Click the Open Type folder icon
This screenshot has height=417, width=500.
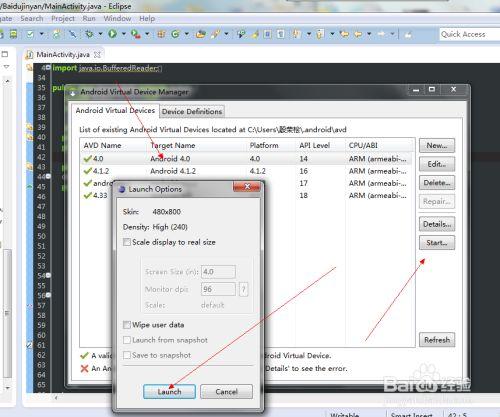[201, 34]
